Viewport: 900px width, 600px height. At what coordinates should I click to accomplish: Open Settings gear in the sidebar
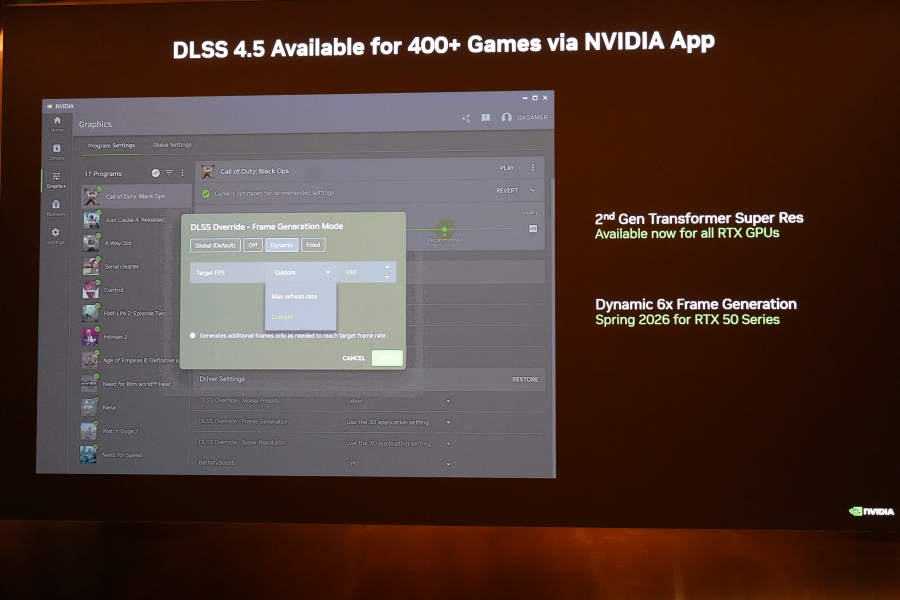(55, 235)
